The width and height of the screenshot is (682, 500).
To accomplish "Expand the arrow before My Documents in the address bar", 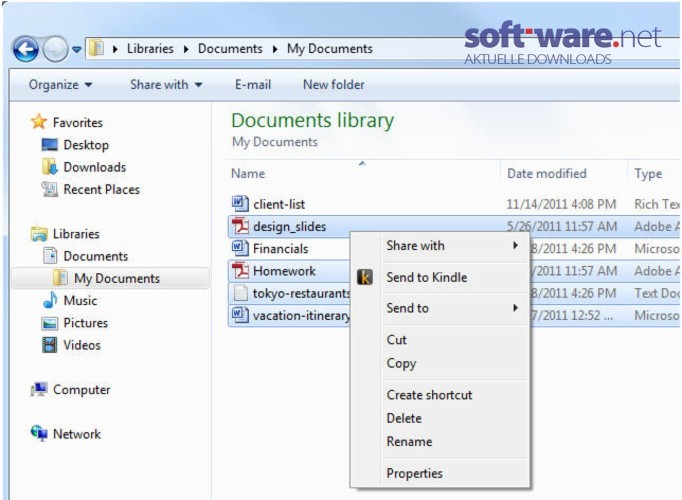I will click(275, 49).
